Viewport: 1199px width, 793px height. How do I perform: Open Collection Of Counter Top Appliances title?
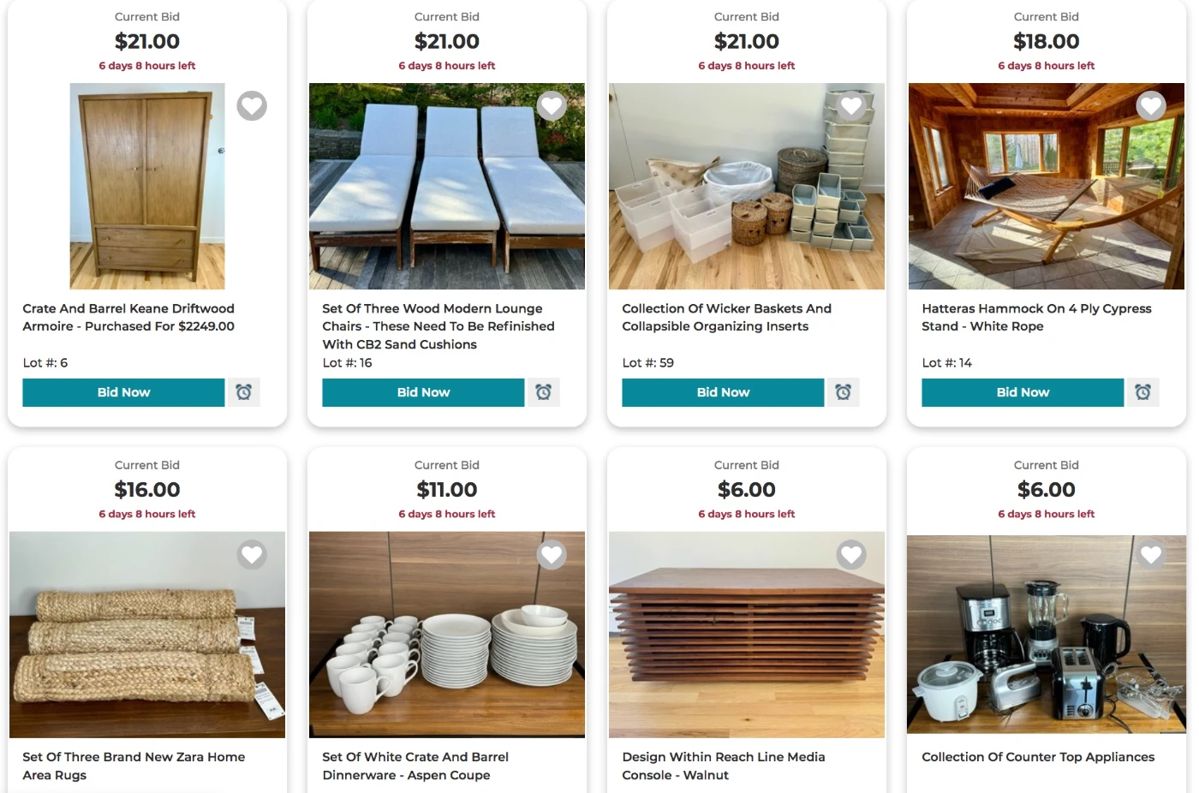pos(1038,757)
